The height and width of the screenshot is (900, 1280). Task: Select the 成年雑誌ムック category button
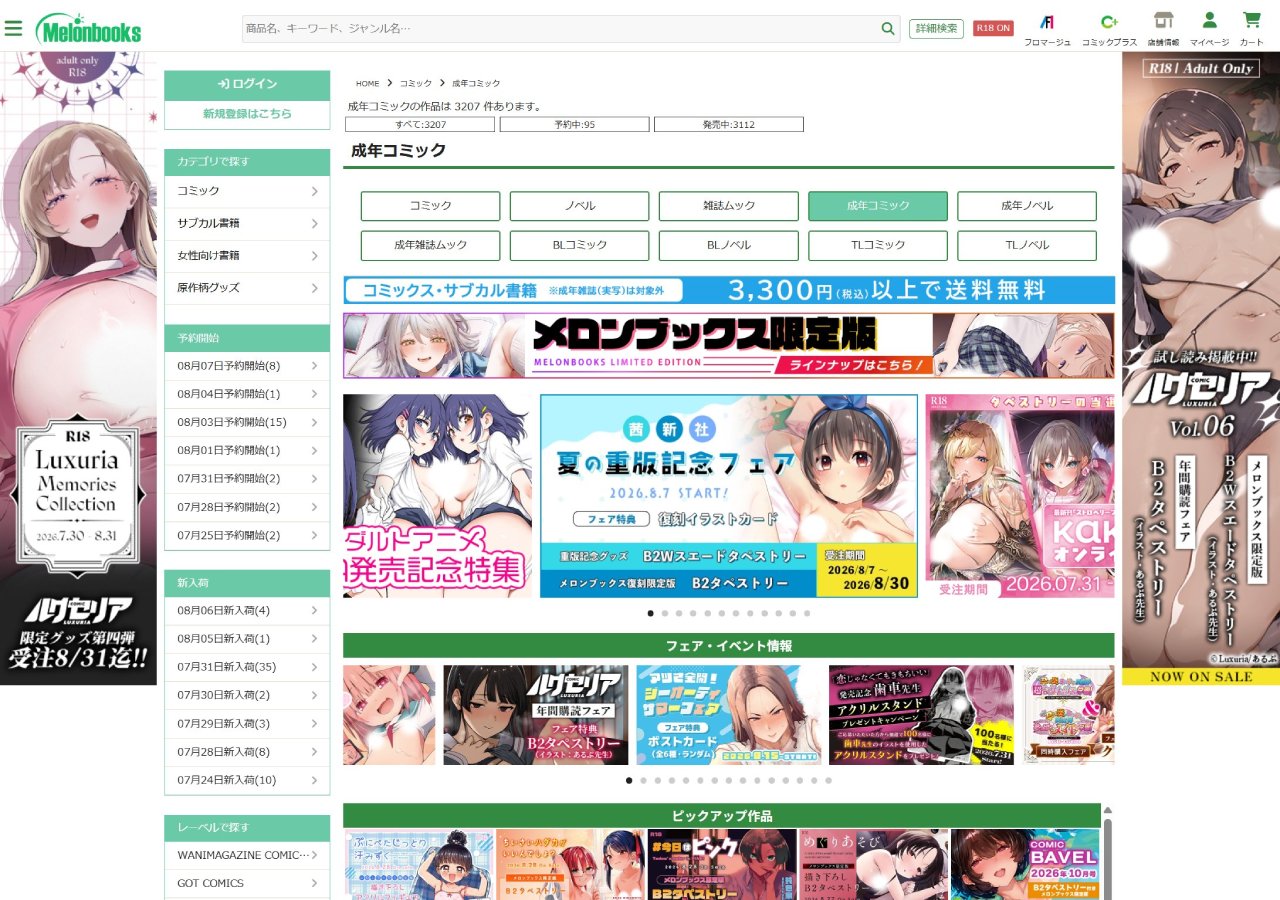430,245
